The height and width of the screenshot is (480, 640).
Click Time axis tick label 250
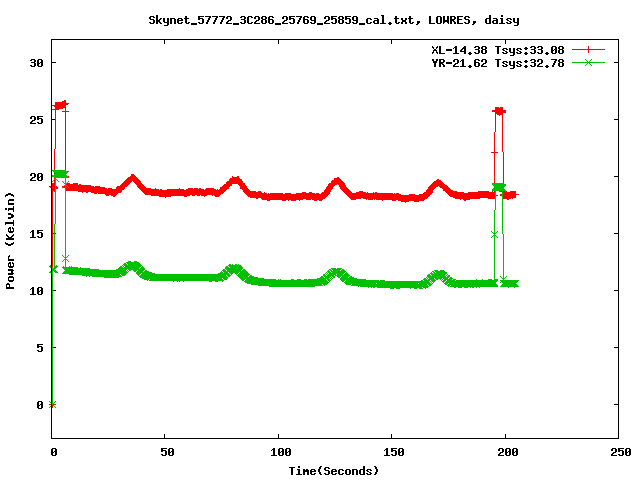point(621,452)
